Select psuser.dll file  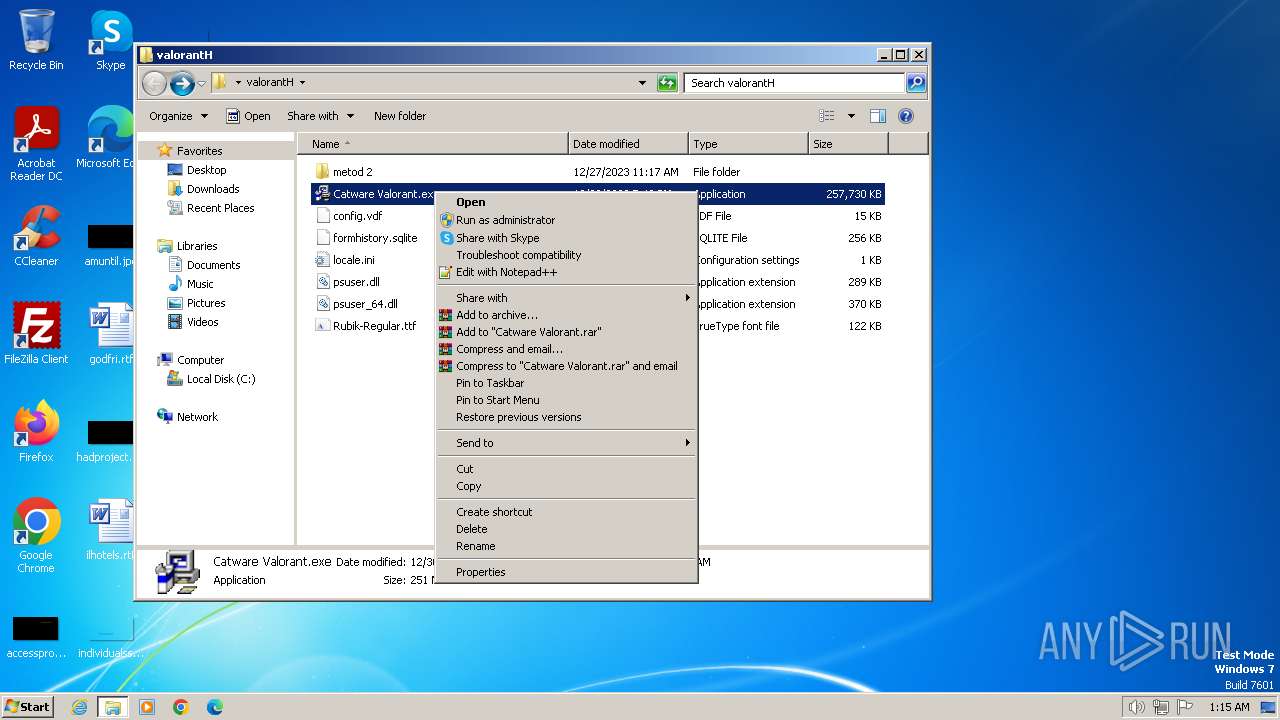356,282
